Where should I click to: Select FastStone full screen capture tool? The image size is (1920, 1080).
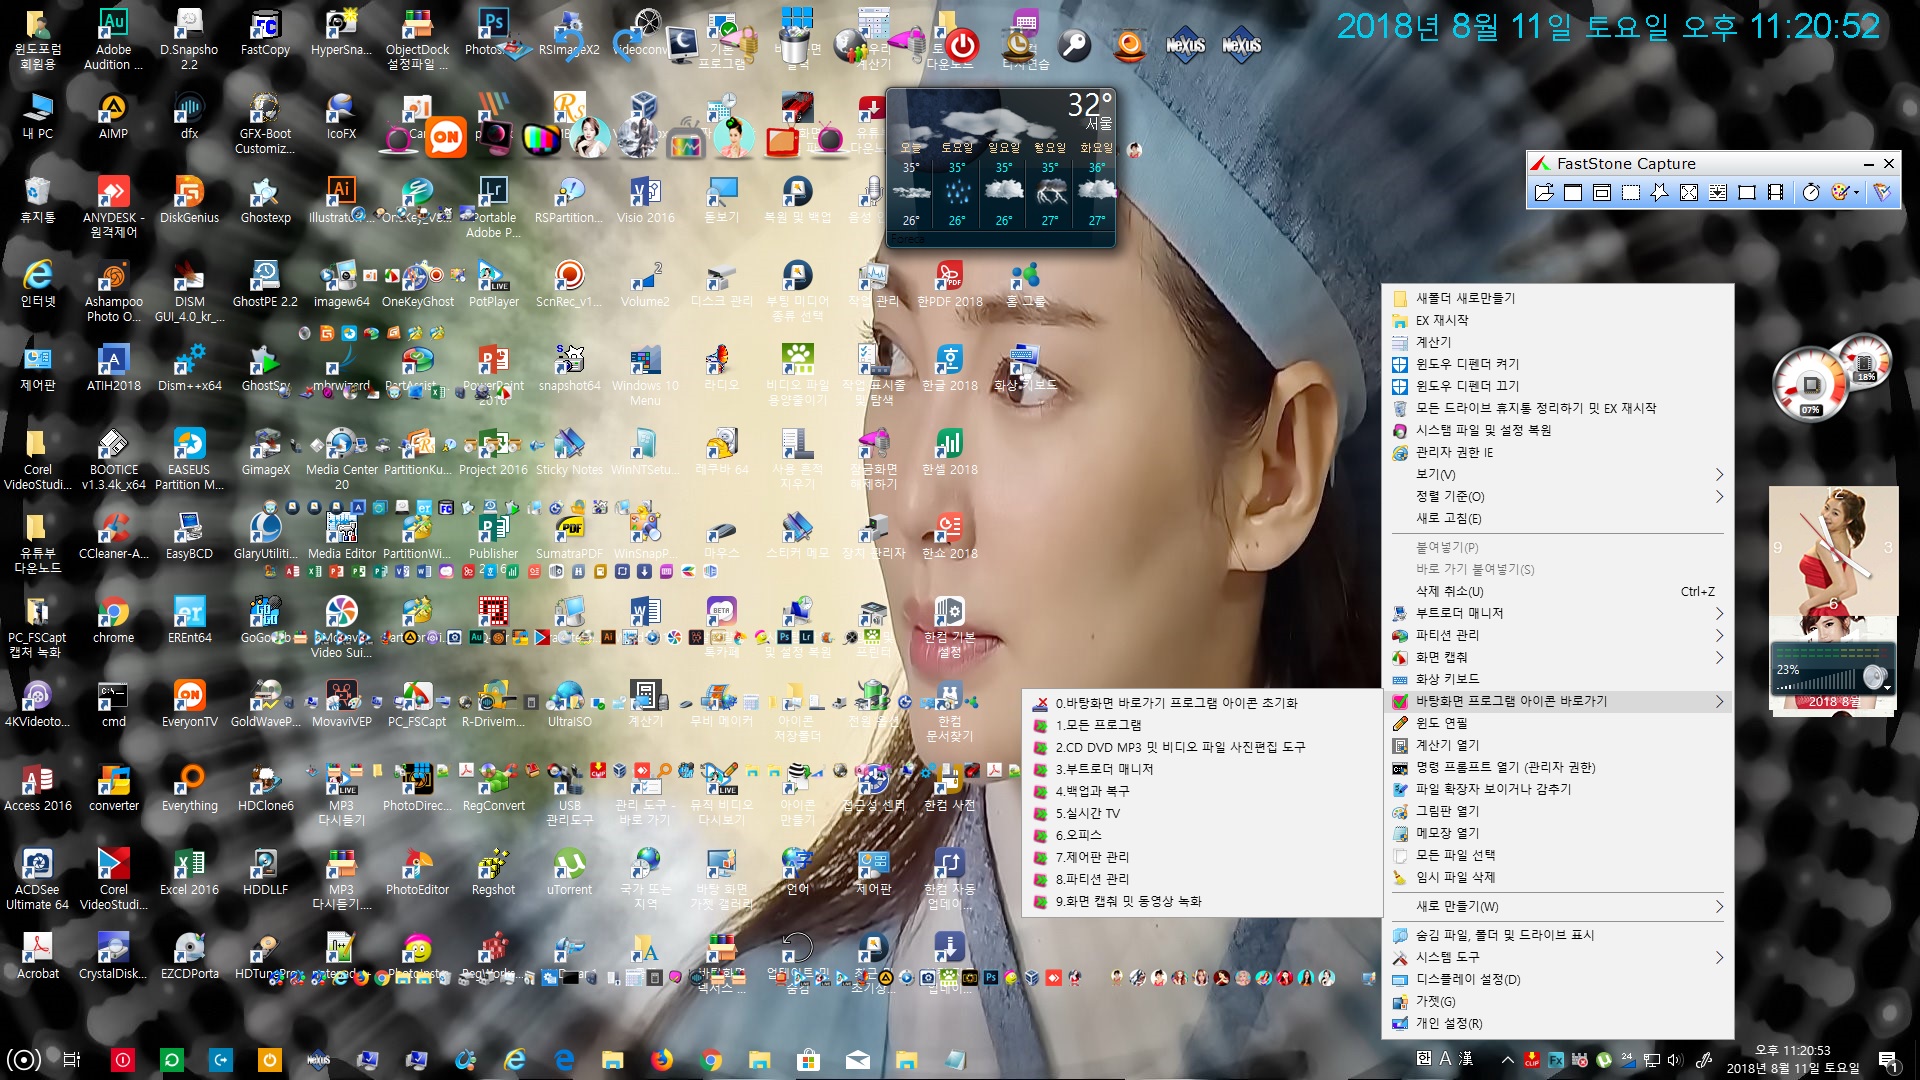(1689, 193)
